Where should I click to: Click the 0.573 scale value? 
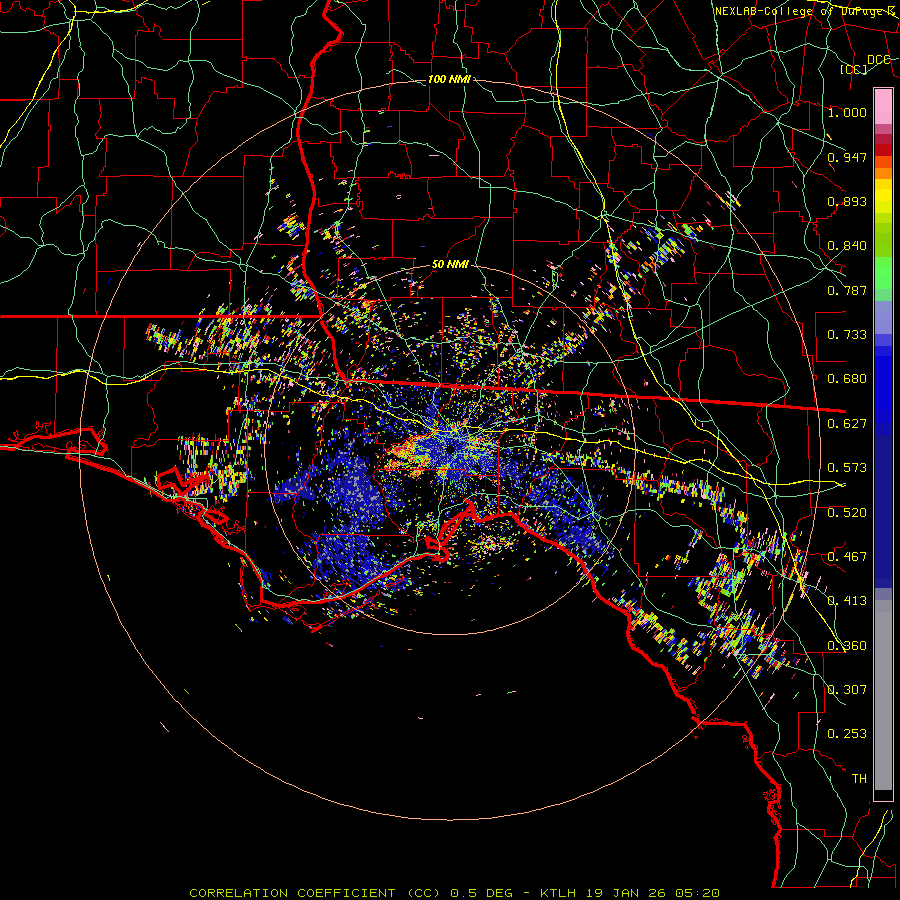point(847,467)
